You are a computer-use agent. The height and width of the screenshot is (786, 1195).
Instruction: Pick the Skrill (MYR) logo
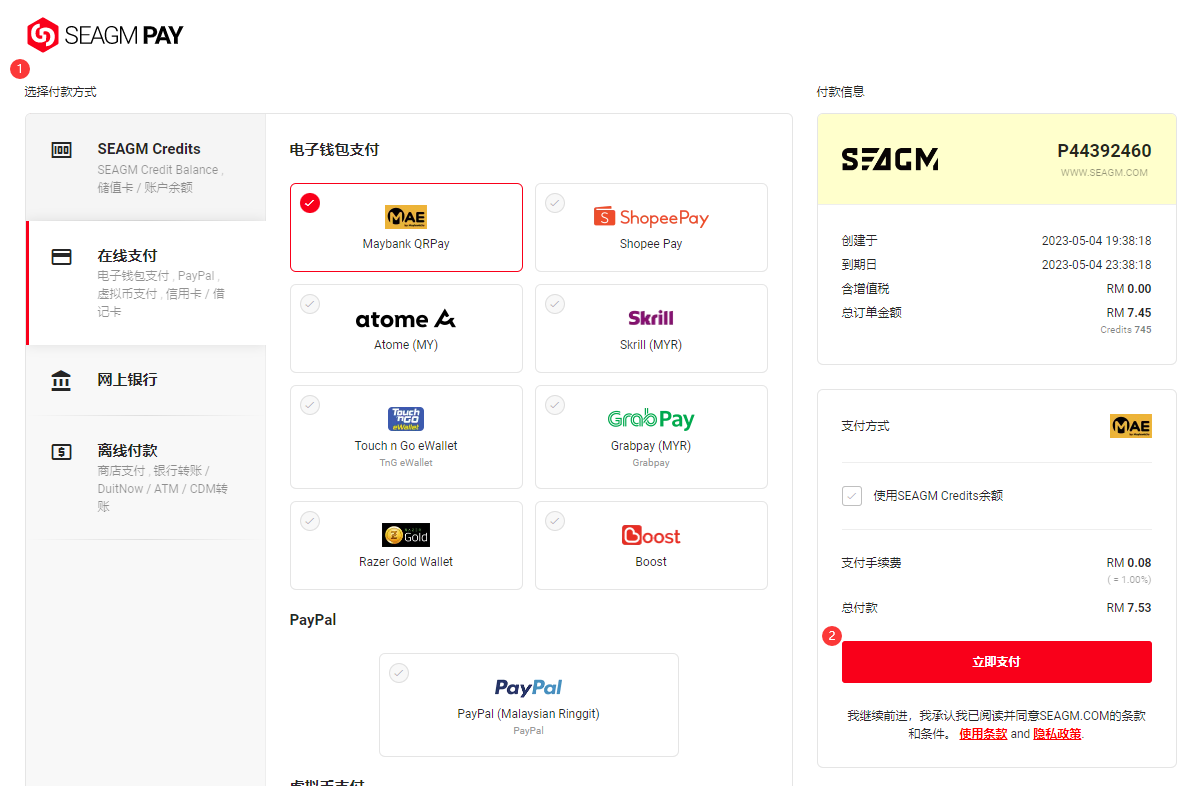click(651, 318)
